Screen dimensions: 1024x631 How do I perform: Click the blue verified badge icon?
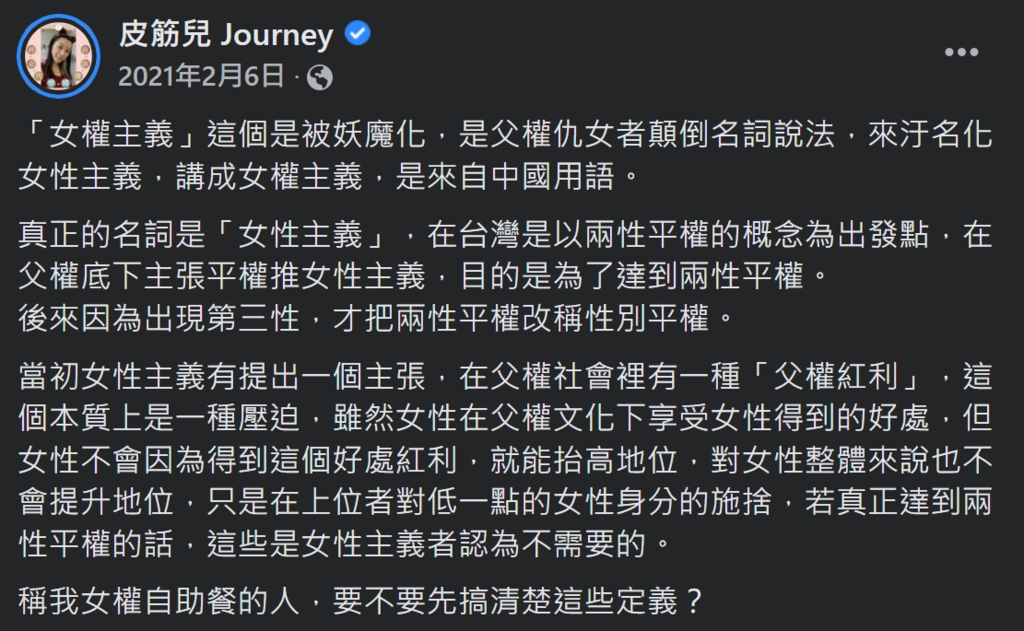(358, 33)
